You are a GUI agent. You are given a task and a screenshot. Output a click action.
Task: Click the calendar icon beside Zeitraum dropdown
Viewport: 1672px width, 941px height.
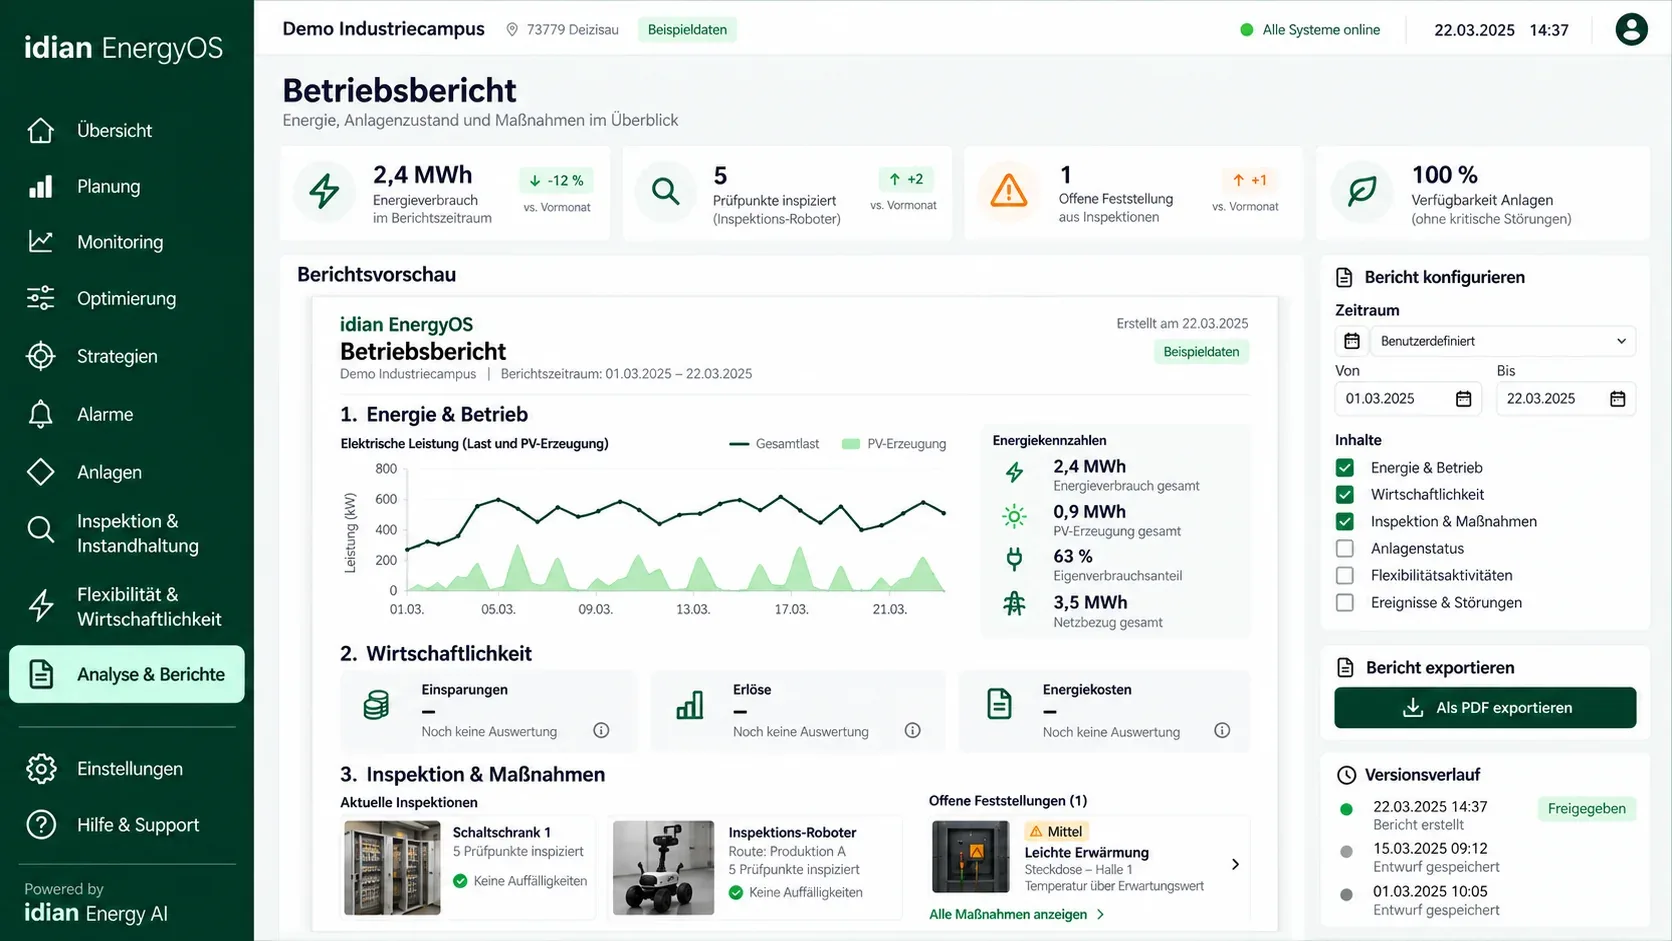(x=1351, y=341)
